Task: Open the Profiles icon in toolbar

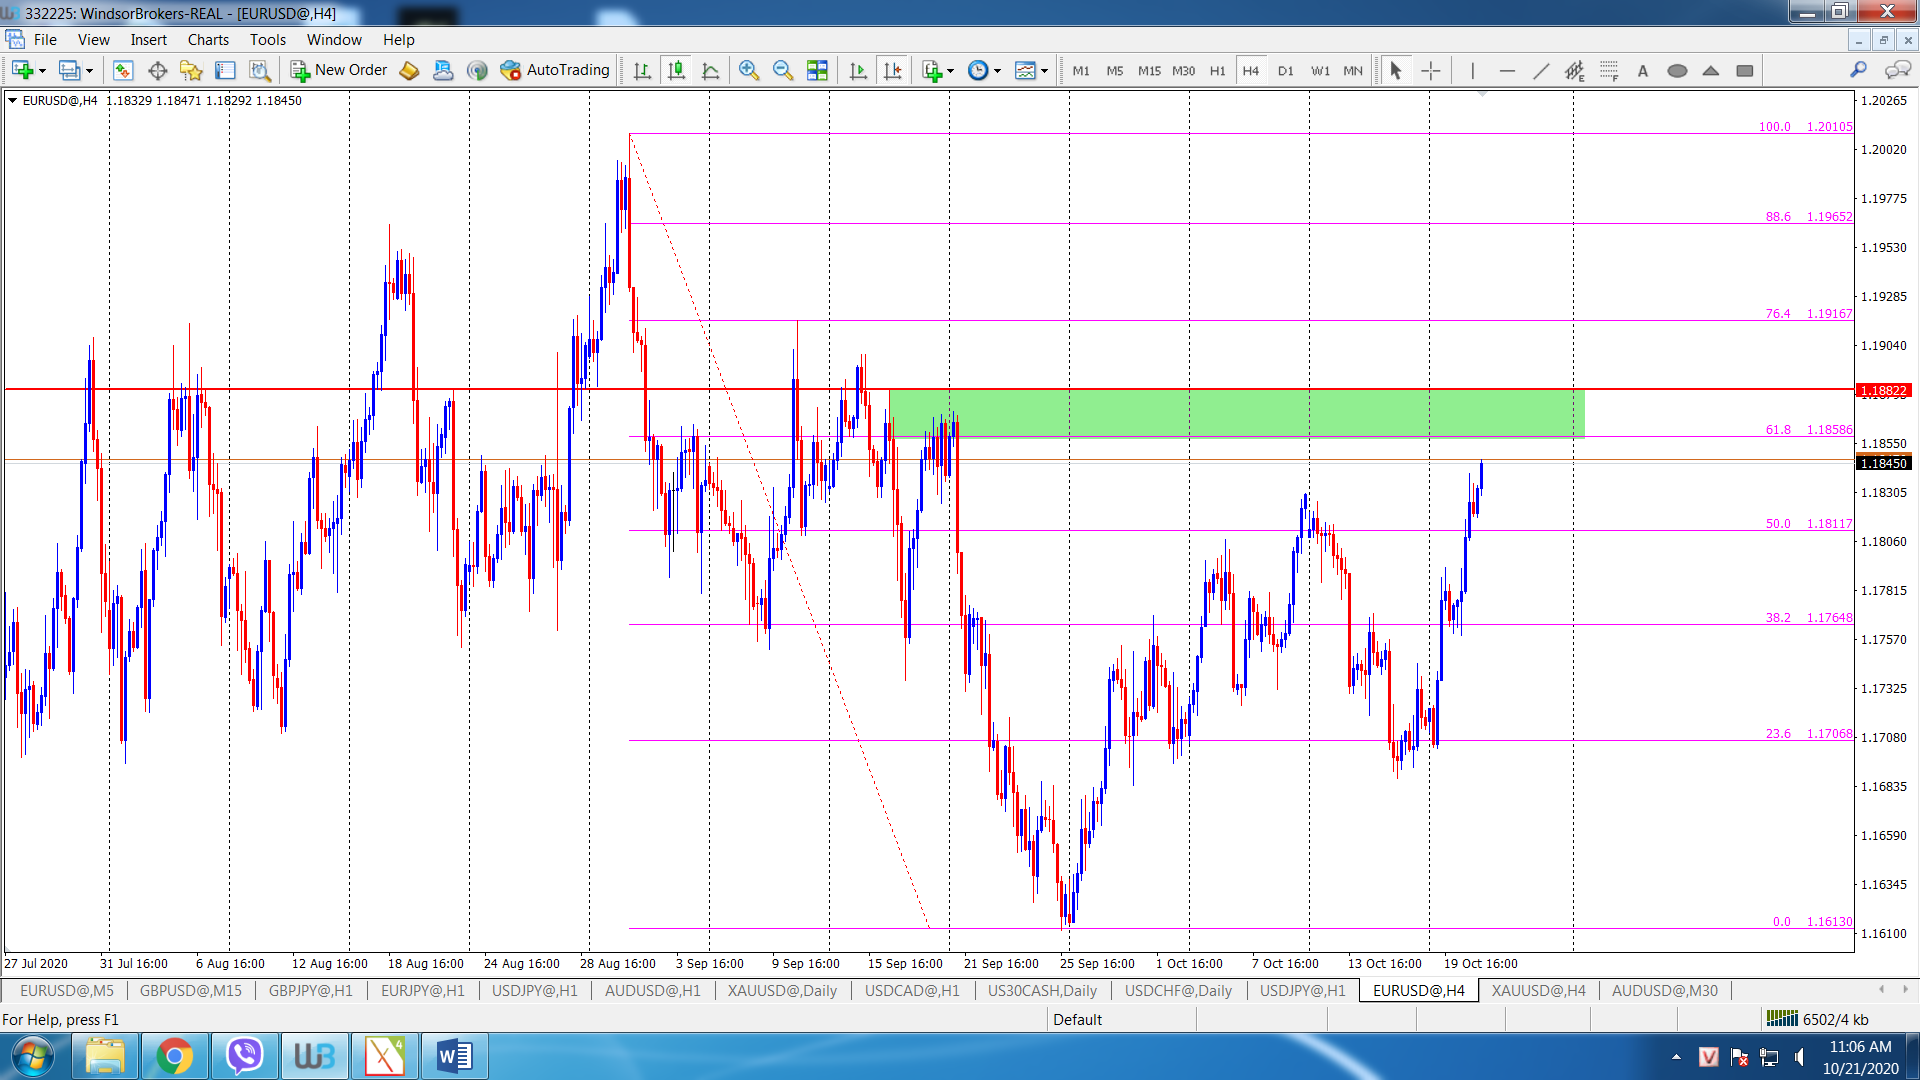Action: pyautogui.click(x=69, y=70)
